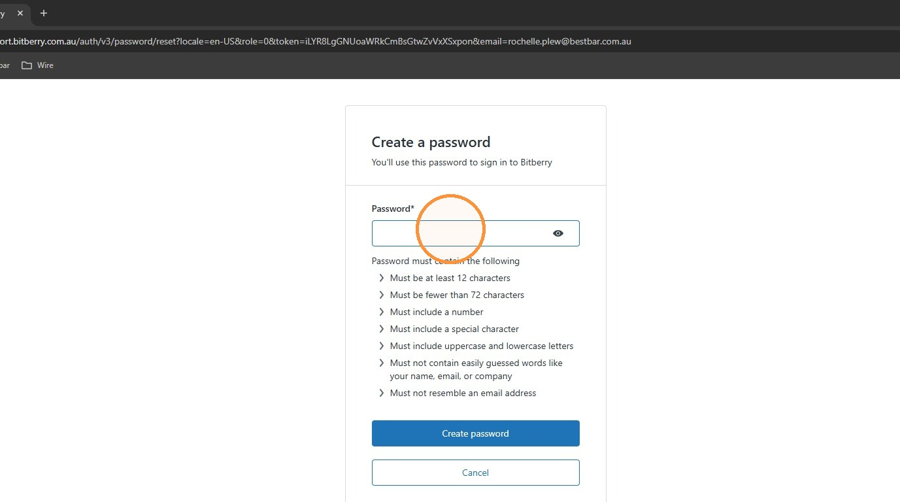Click the Create password button

pyautogui.click(x=475, y=433)
